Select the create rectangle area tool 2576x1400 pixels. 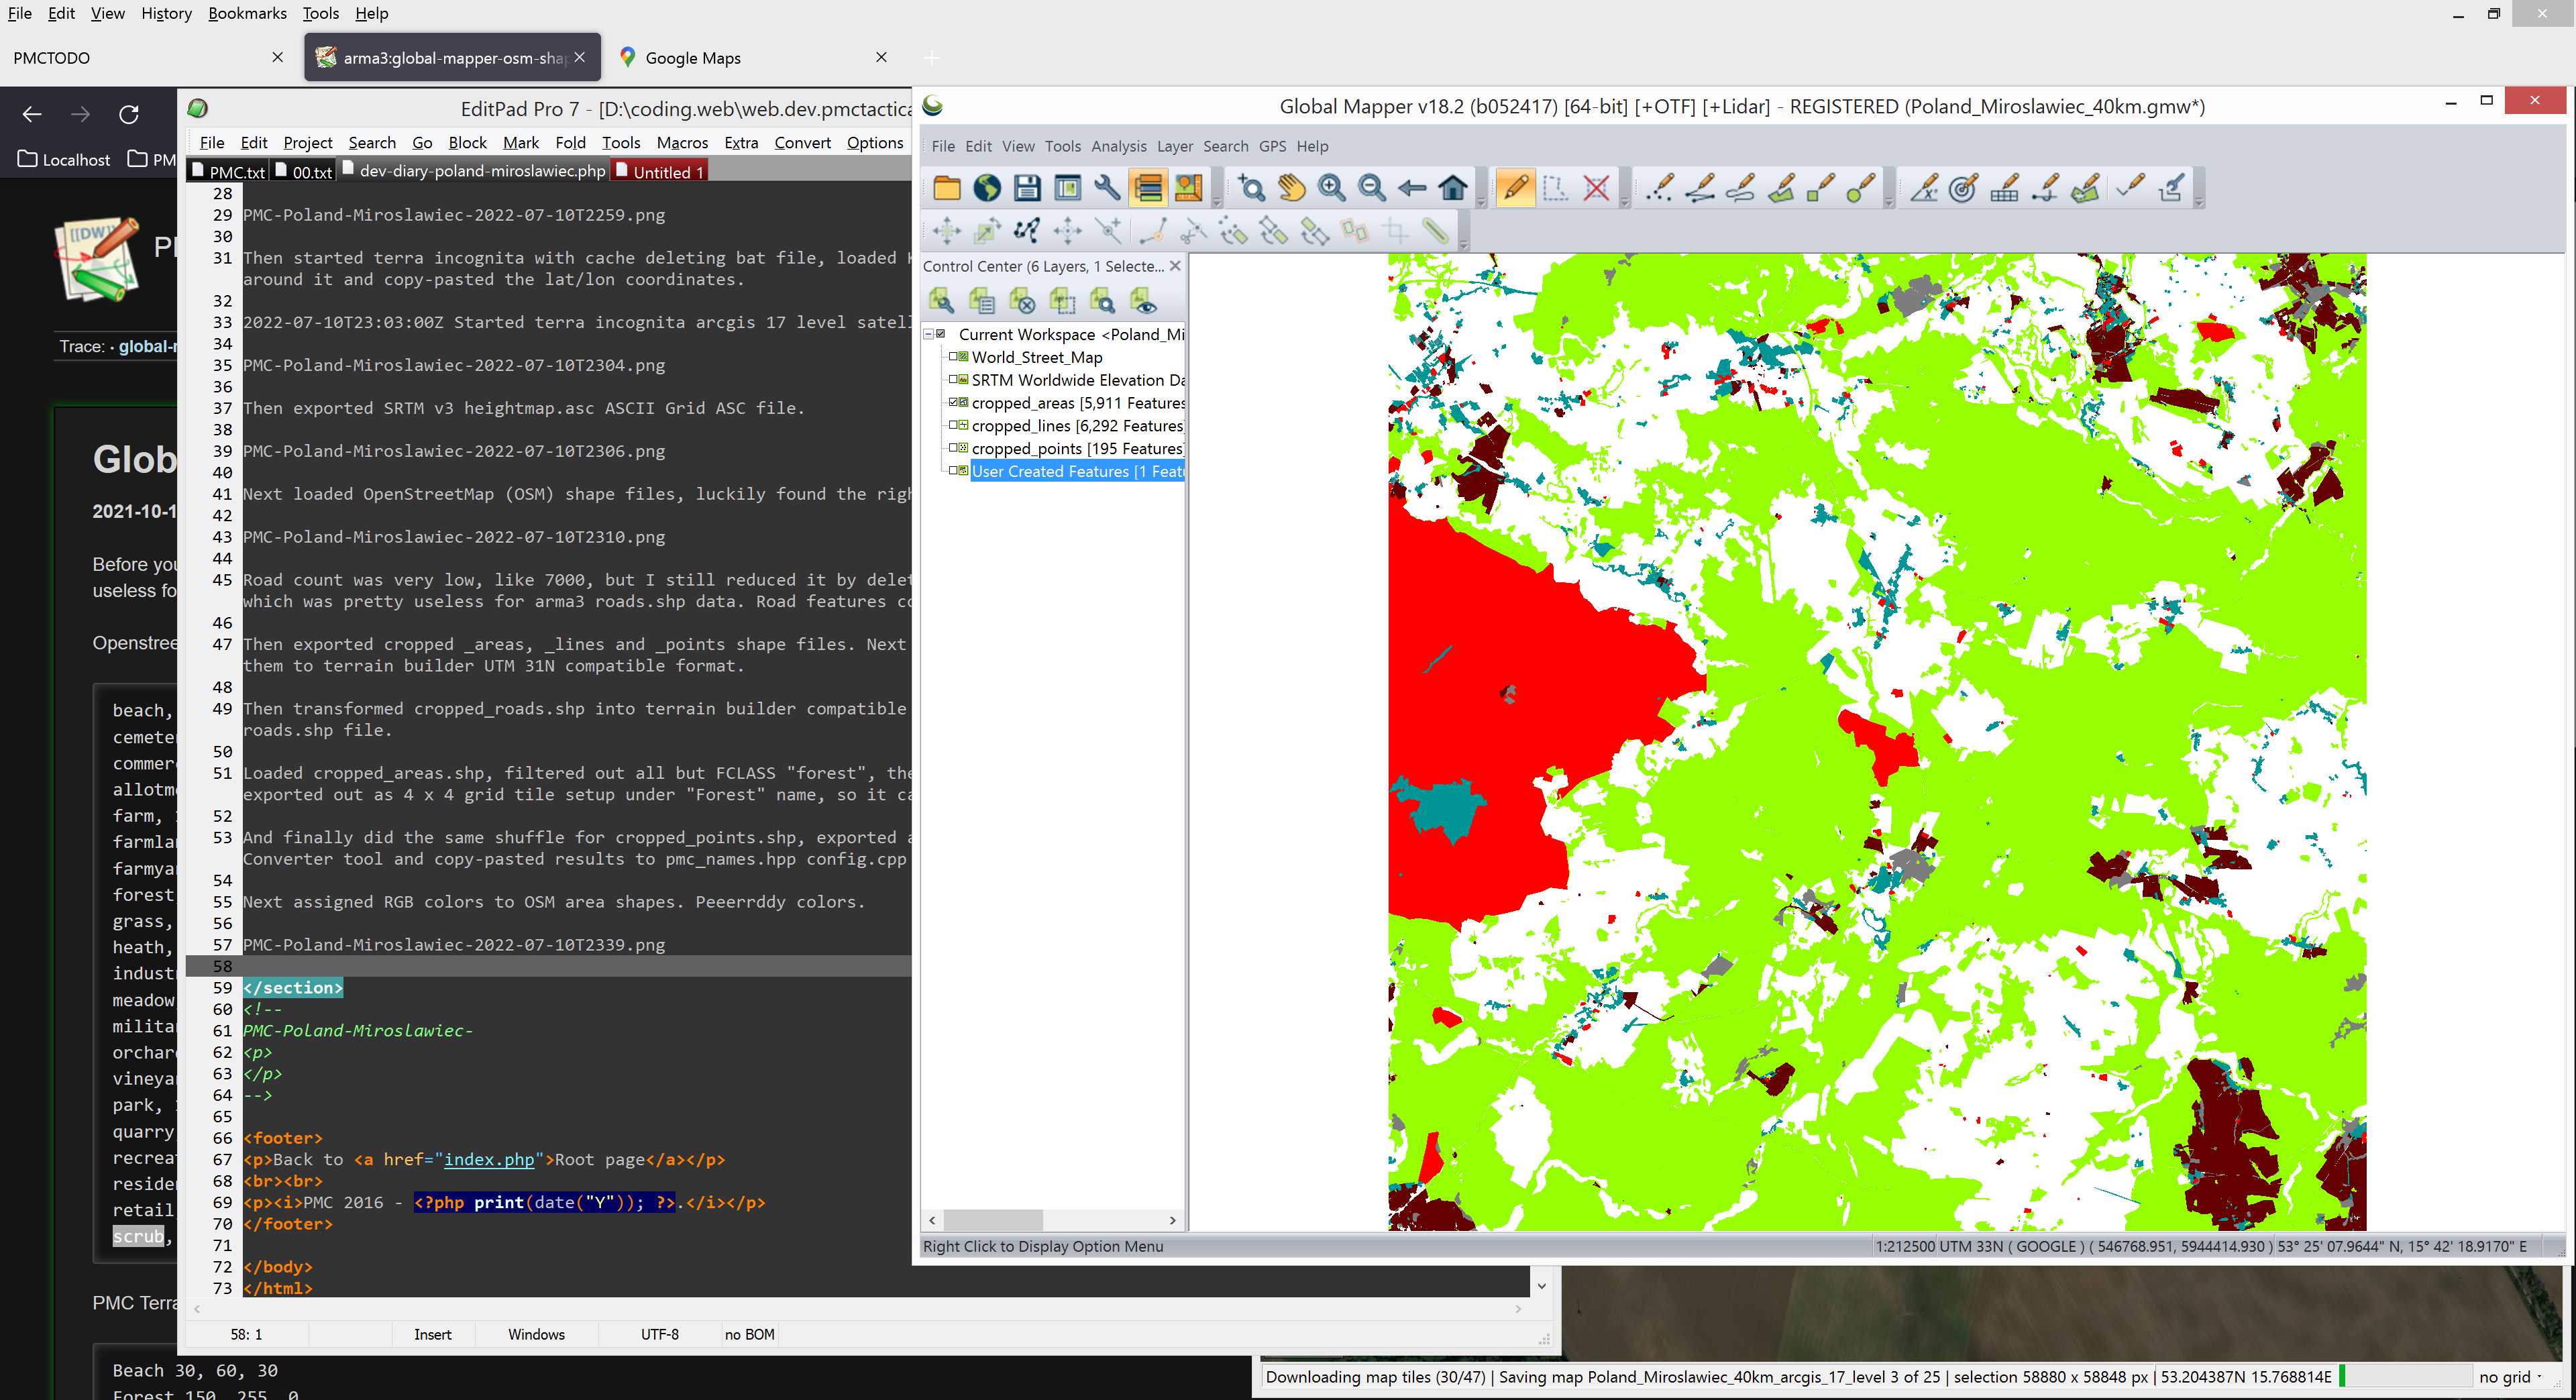1821,187
